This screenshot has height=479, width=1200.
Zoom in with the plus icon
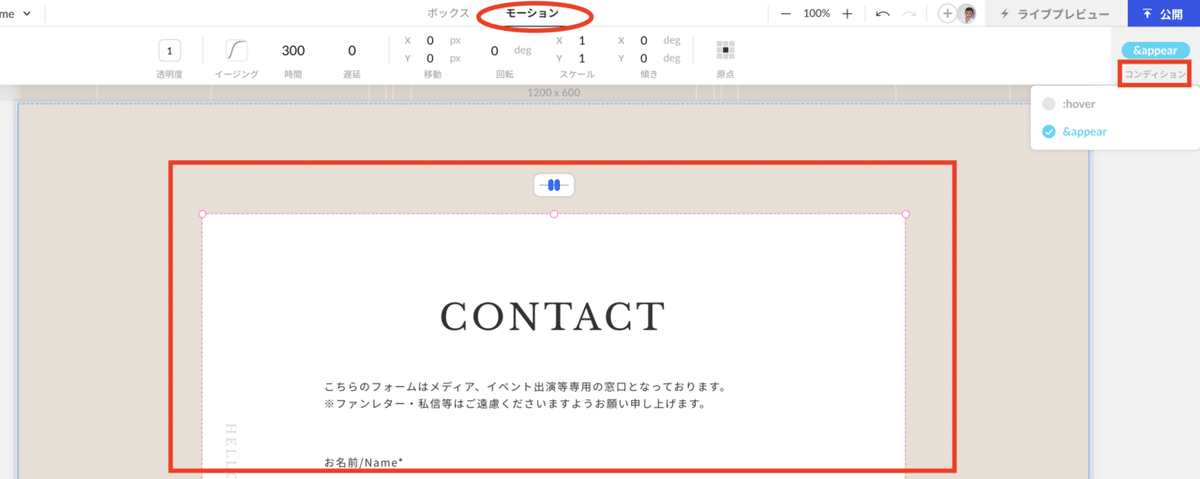click(x=847, y=14)
